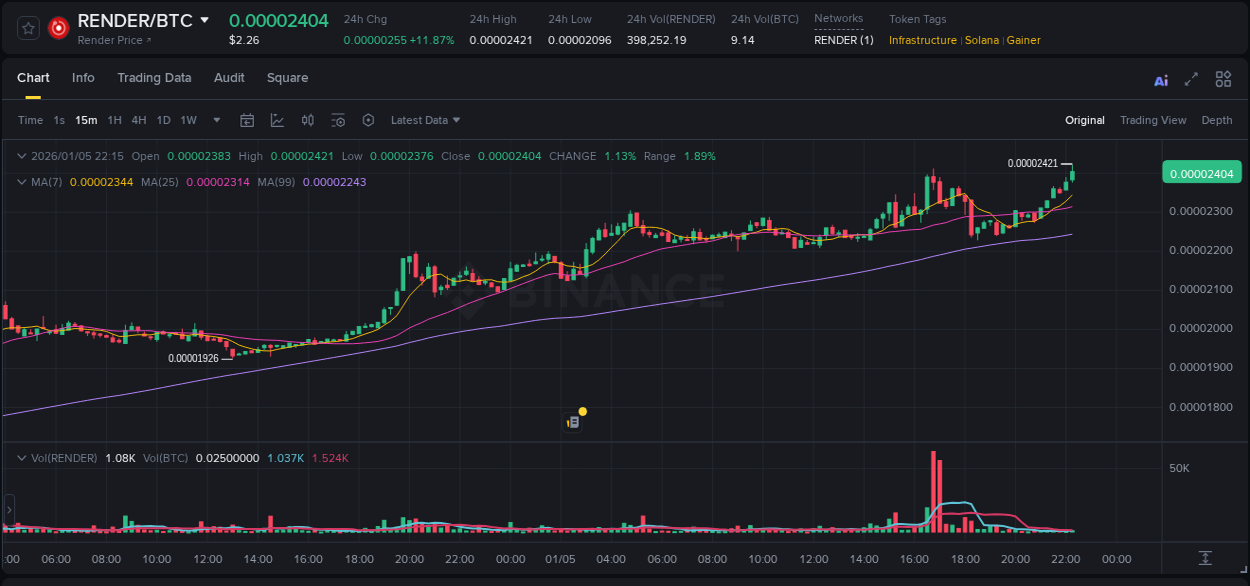Open the Solana token tag link
The image size is (1250, 586).
pos(981,39)
